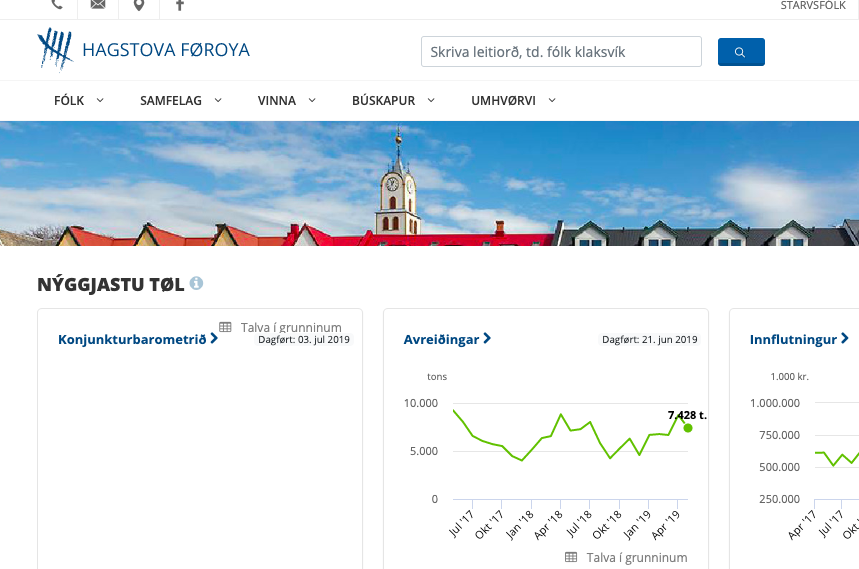Click the map location pin icon
Image resolution: width=859 pixels, height=569 pixels.
[138, 5]
